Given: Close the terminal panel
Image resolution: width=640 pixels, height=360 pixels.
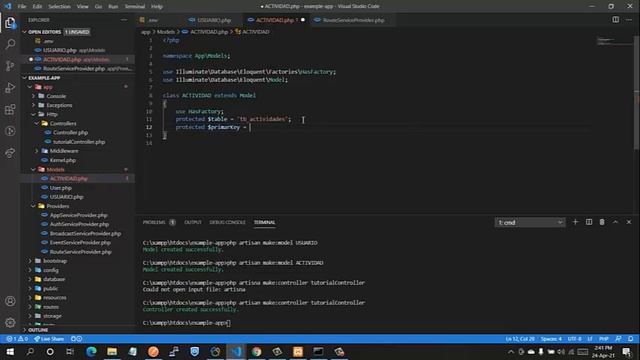Looking at the screenshot, I should (629, 222).
